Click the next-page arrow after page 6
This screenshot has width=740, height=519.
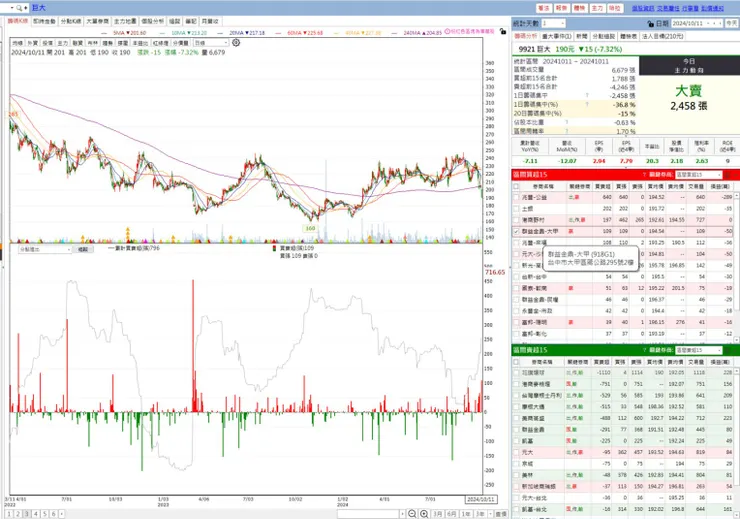[61, 514]
